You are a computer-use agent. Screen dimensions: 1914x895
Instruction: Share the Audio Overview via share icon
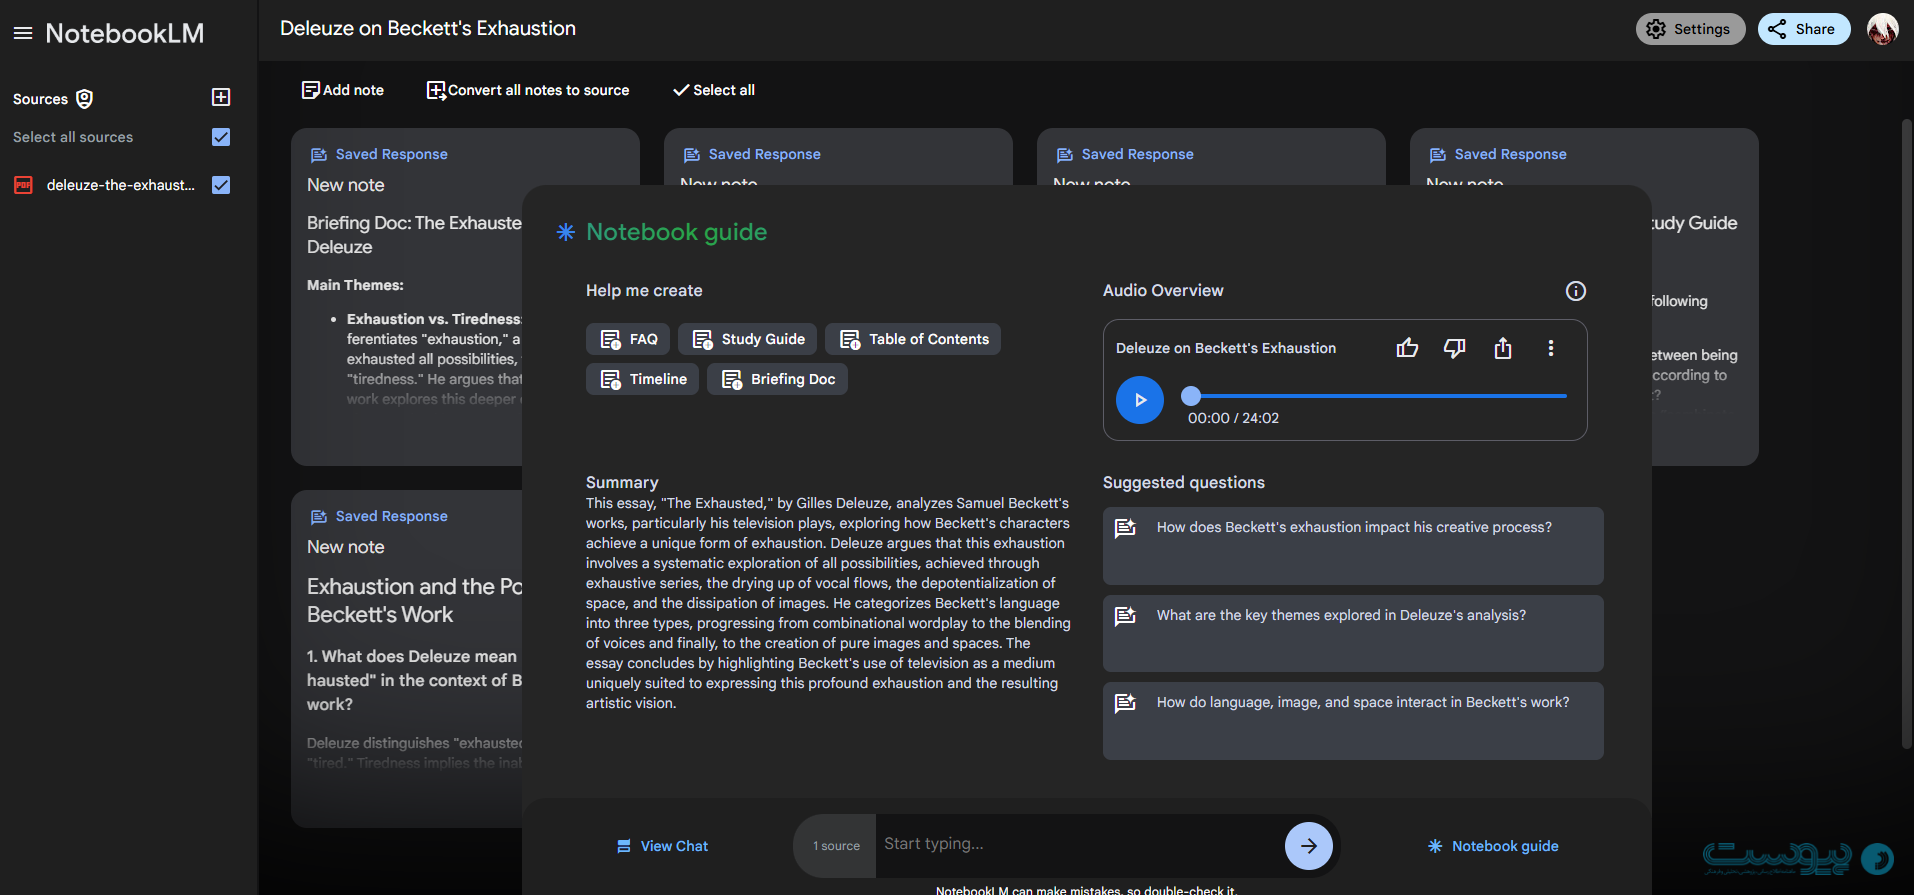(x=1503, y=348)
